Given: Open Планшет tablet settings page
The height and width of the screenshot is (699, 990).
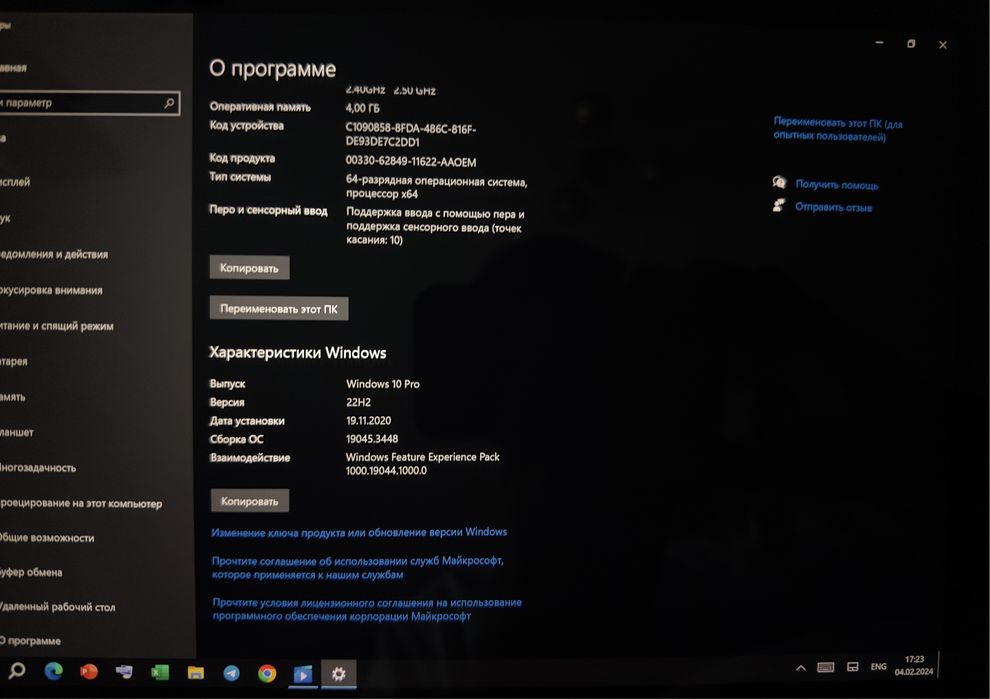Looking at the screenshot, I should point(17,433).
